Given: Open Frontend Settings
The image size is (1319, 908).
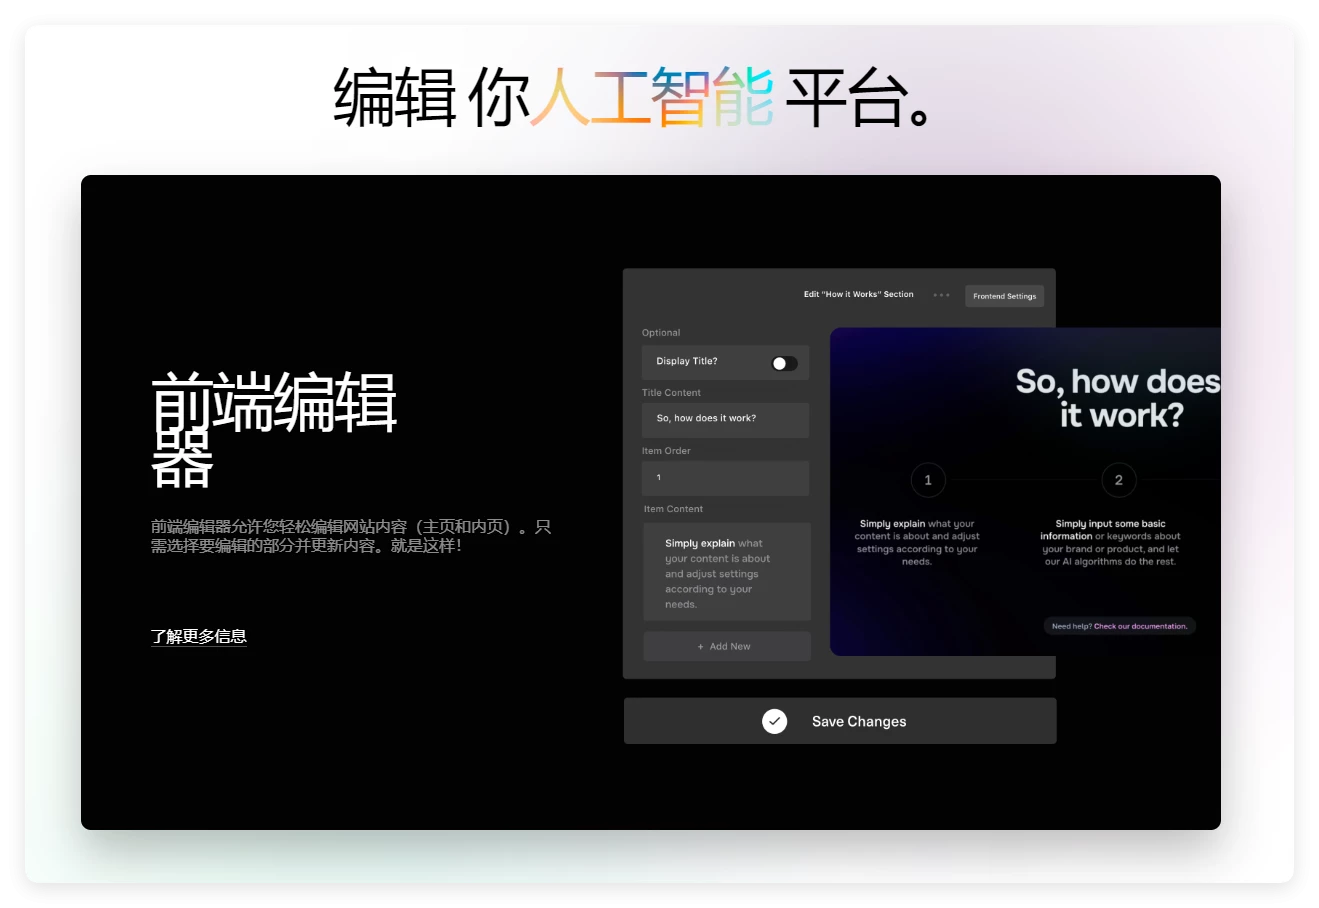Looking at the screenshot, I should [x=1004, y=296].
